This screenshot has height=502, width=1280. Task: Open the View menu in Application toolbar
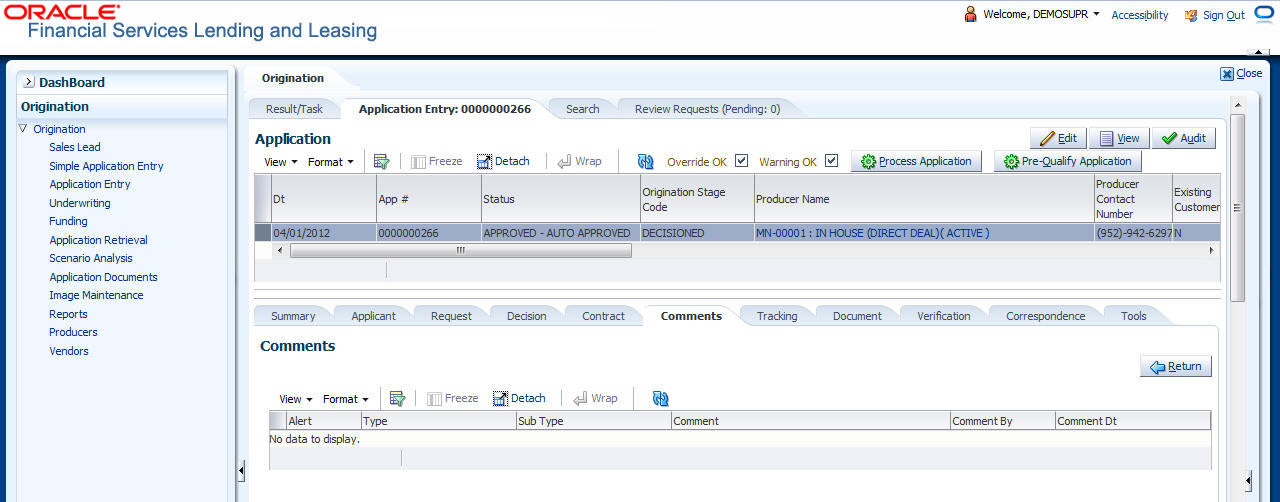coord(280,161)
